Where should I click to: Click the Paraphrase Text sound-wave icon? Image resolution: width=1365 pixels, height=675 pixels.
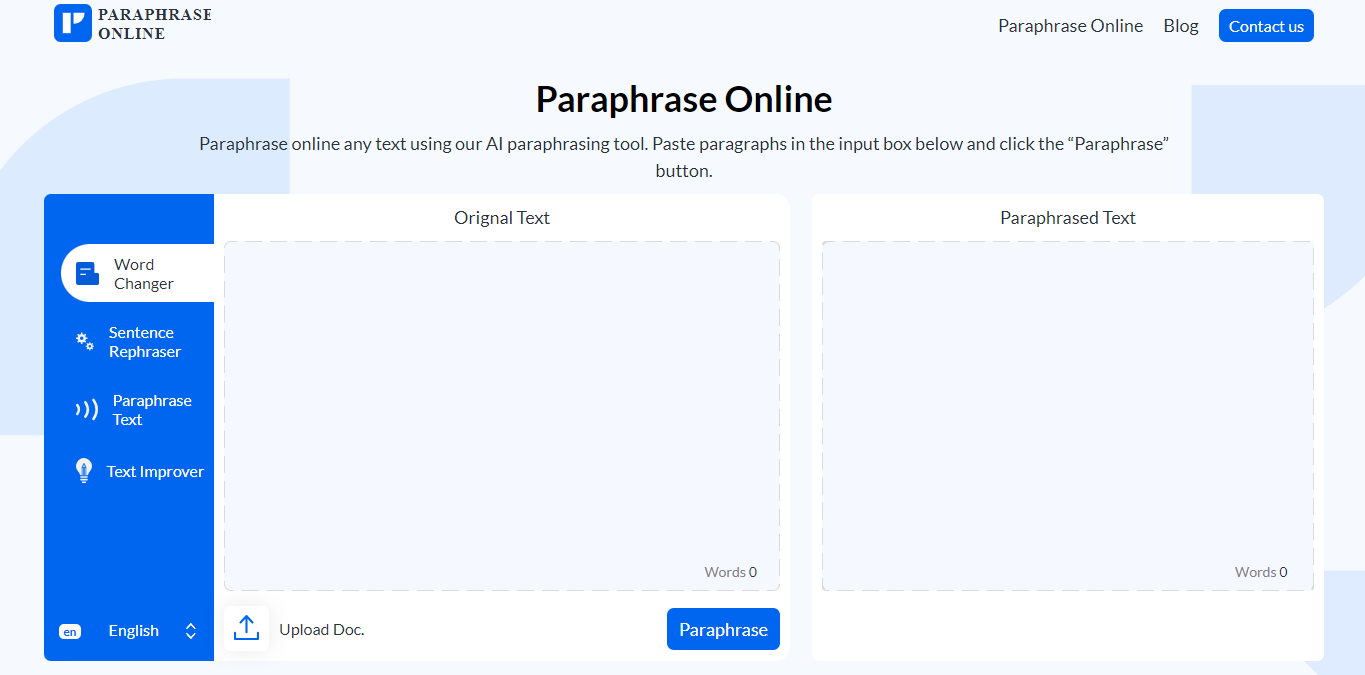pyautogui.click(x=87, y=410)
